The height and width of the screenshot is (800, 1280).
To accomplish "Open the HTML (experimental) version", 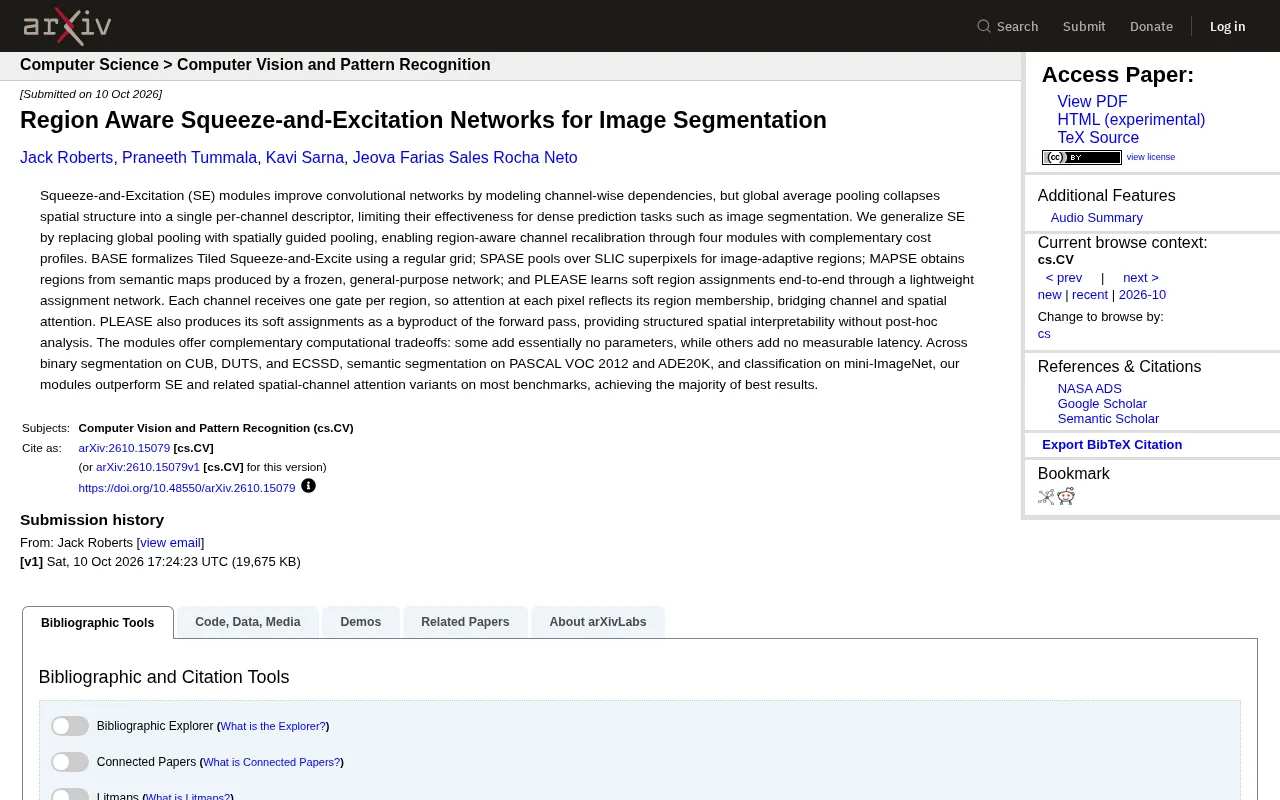I will 1131,120.
